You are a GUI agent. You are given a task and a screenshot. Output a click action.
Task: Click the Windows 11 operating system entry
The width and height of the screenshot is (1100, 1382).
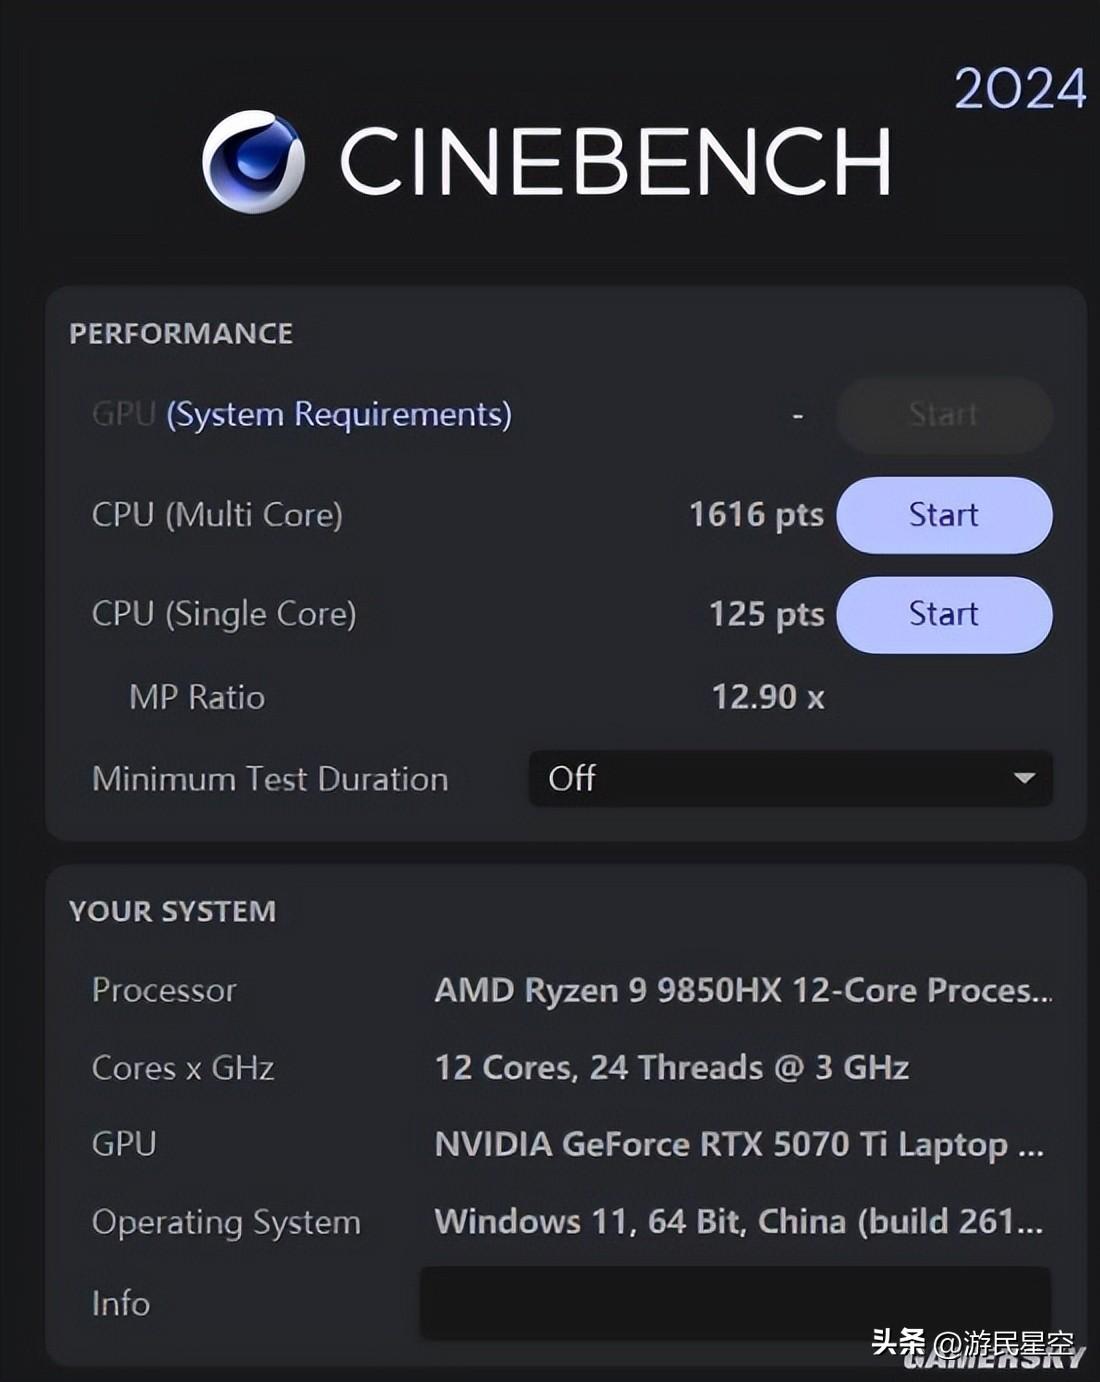click(738, 1221)
